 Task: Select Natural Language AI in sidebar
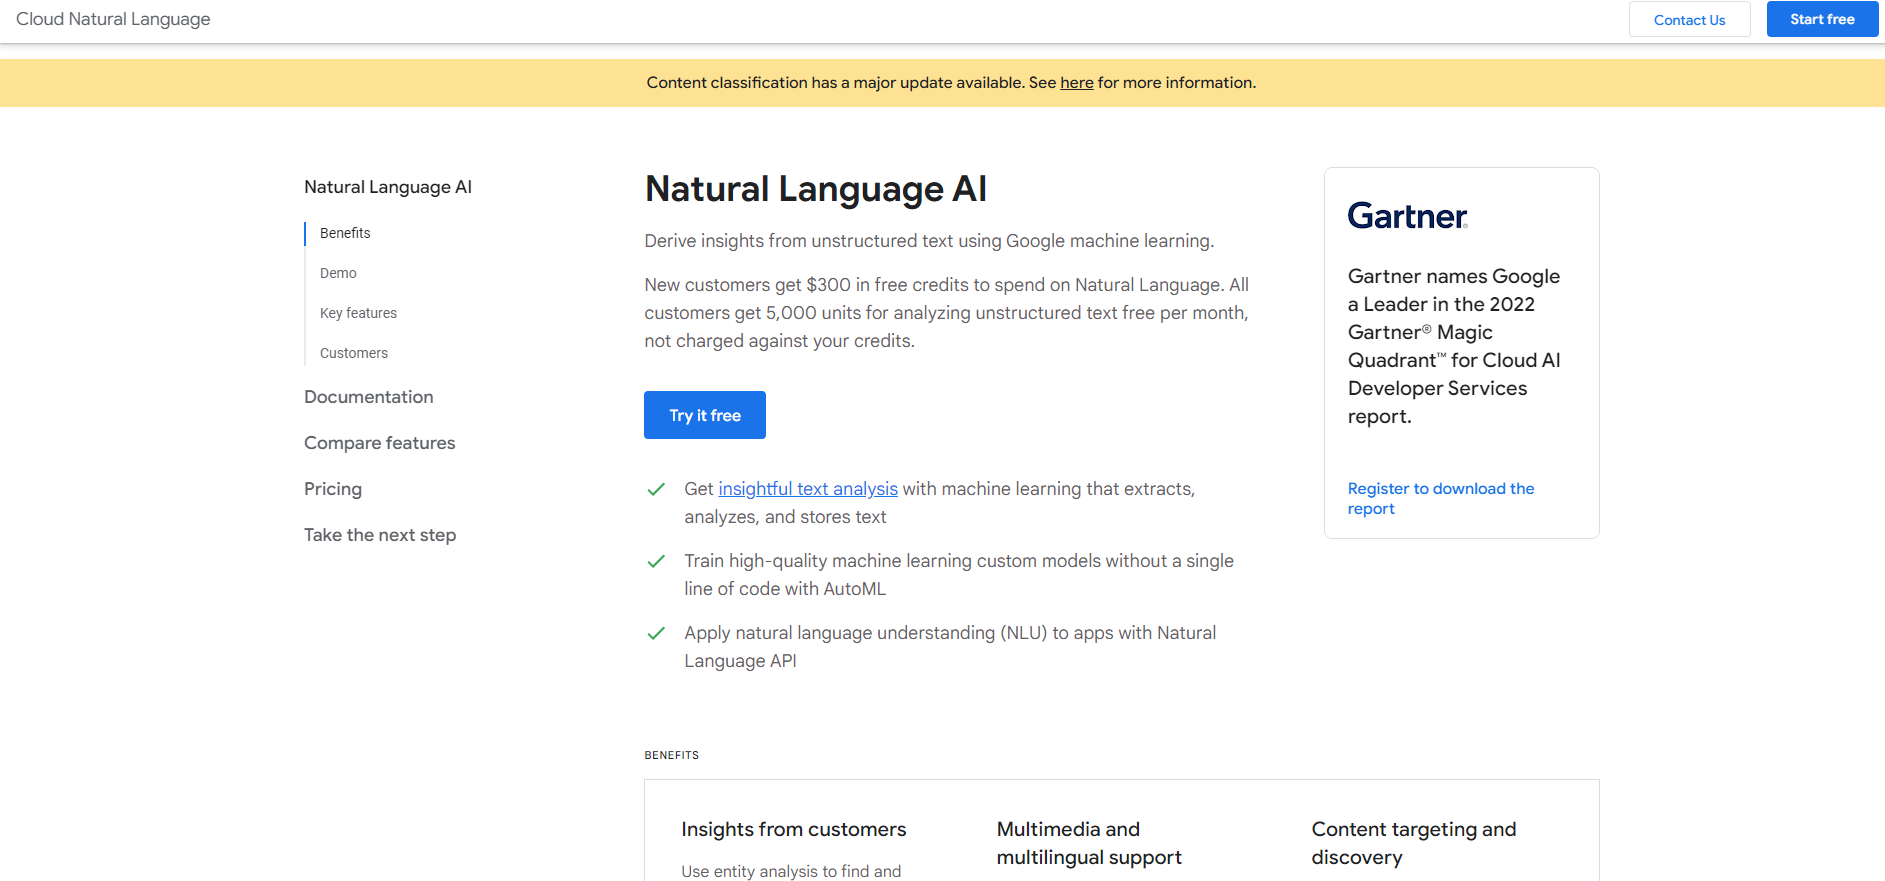pos(388,187)
